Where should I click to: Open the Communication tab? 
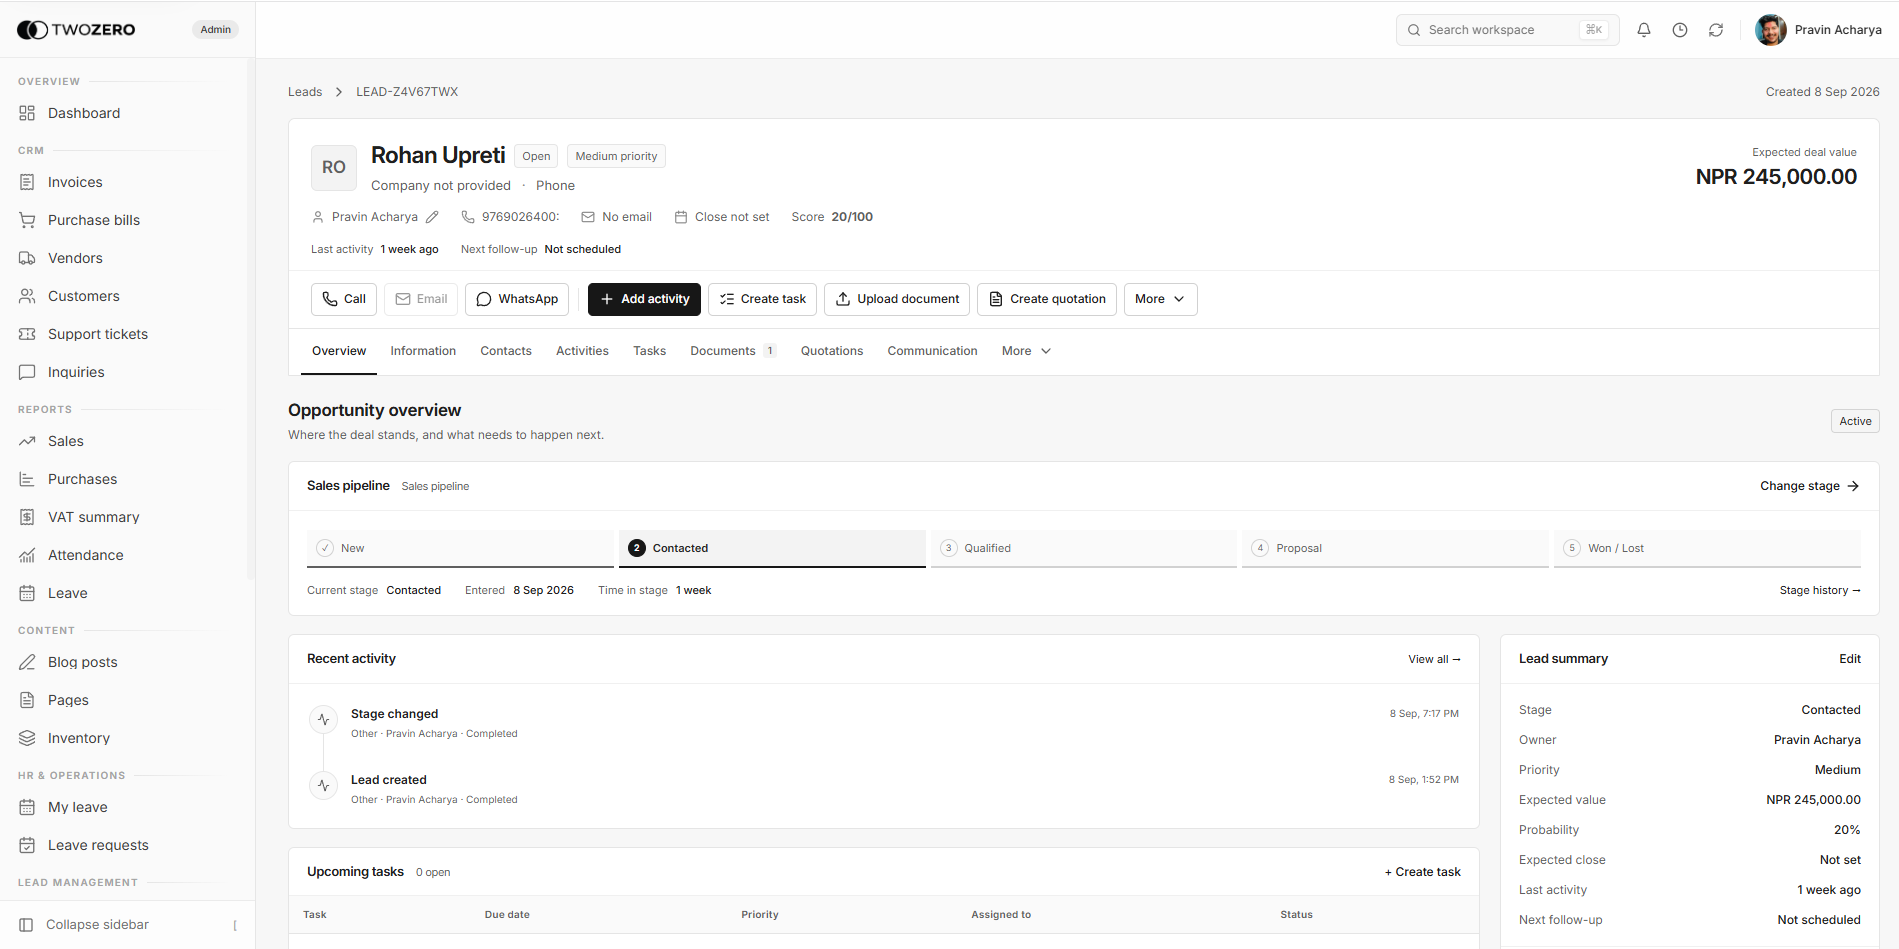pos(932,351)
